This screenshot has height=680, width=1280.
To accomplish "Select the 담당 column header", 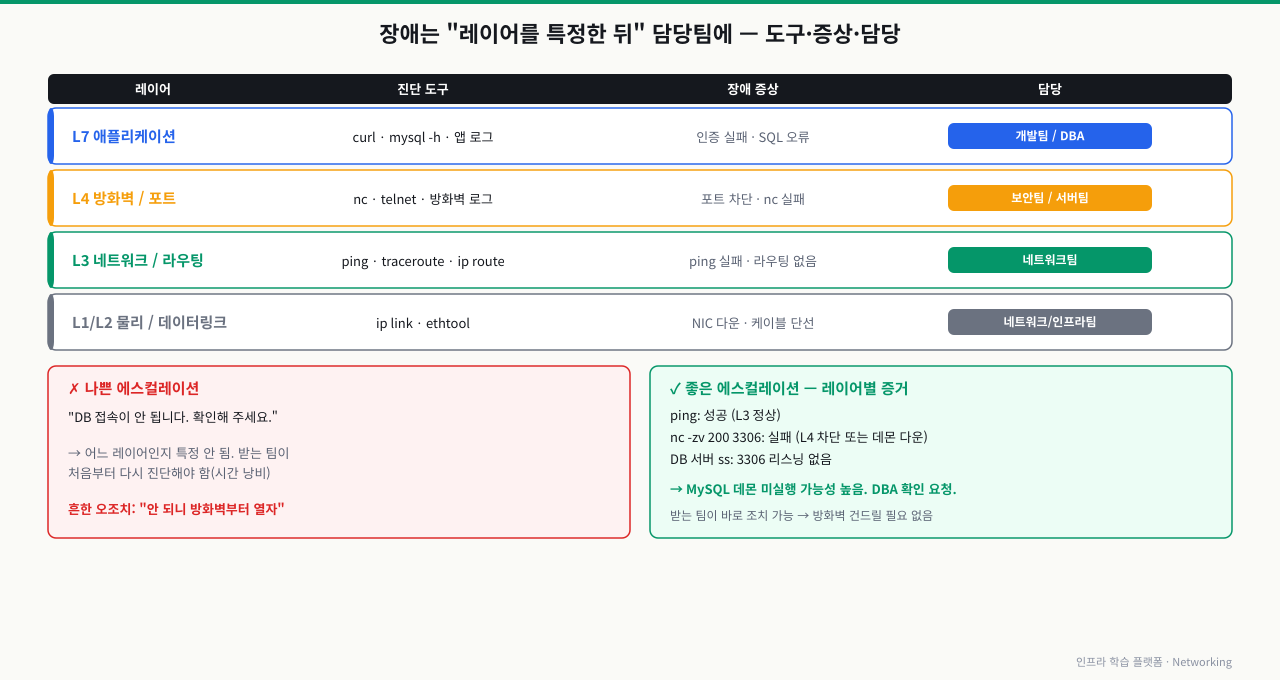I will coord(1050,89).
